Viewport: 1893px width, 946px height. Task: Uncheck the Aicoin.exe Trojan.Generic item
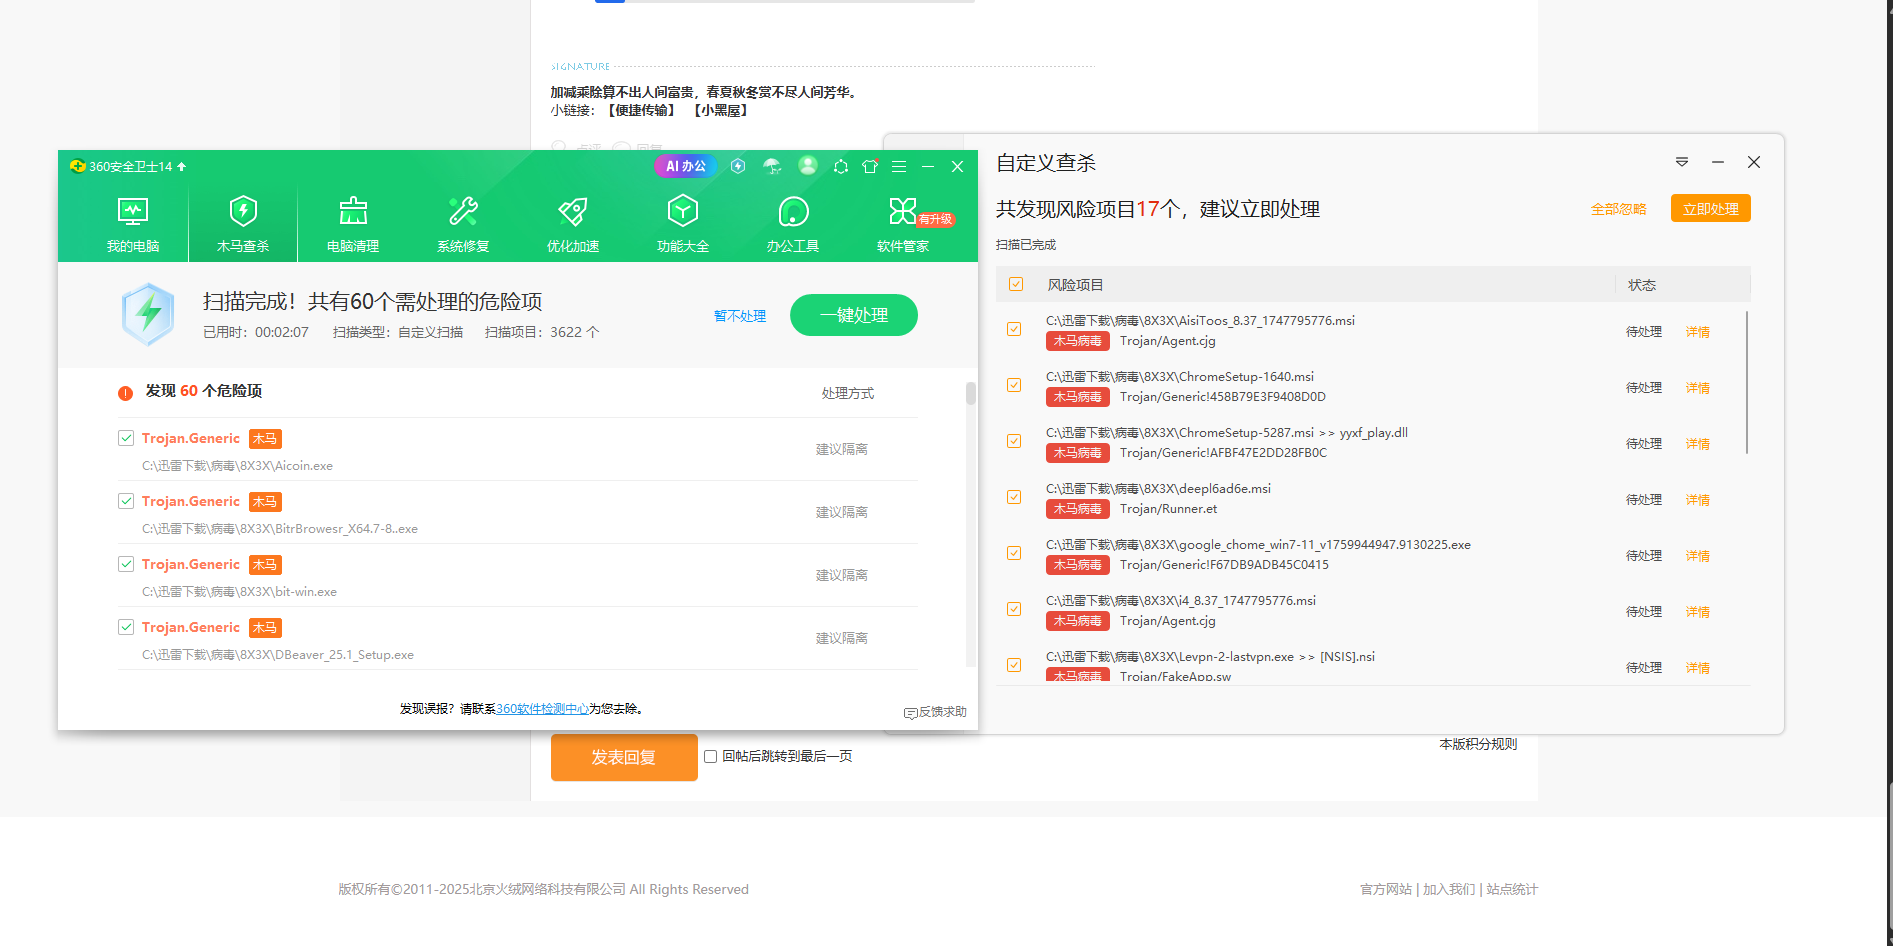pos(126,438)
